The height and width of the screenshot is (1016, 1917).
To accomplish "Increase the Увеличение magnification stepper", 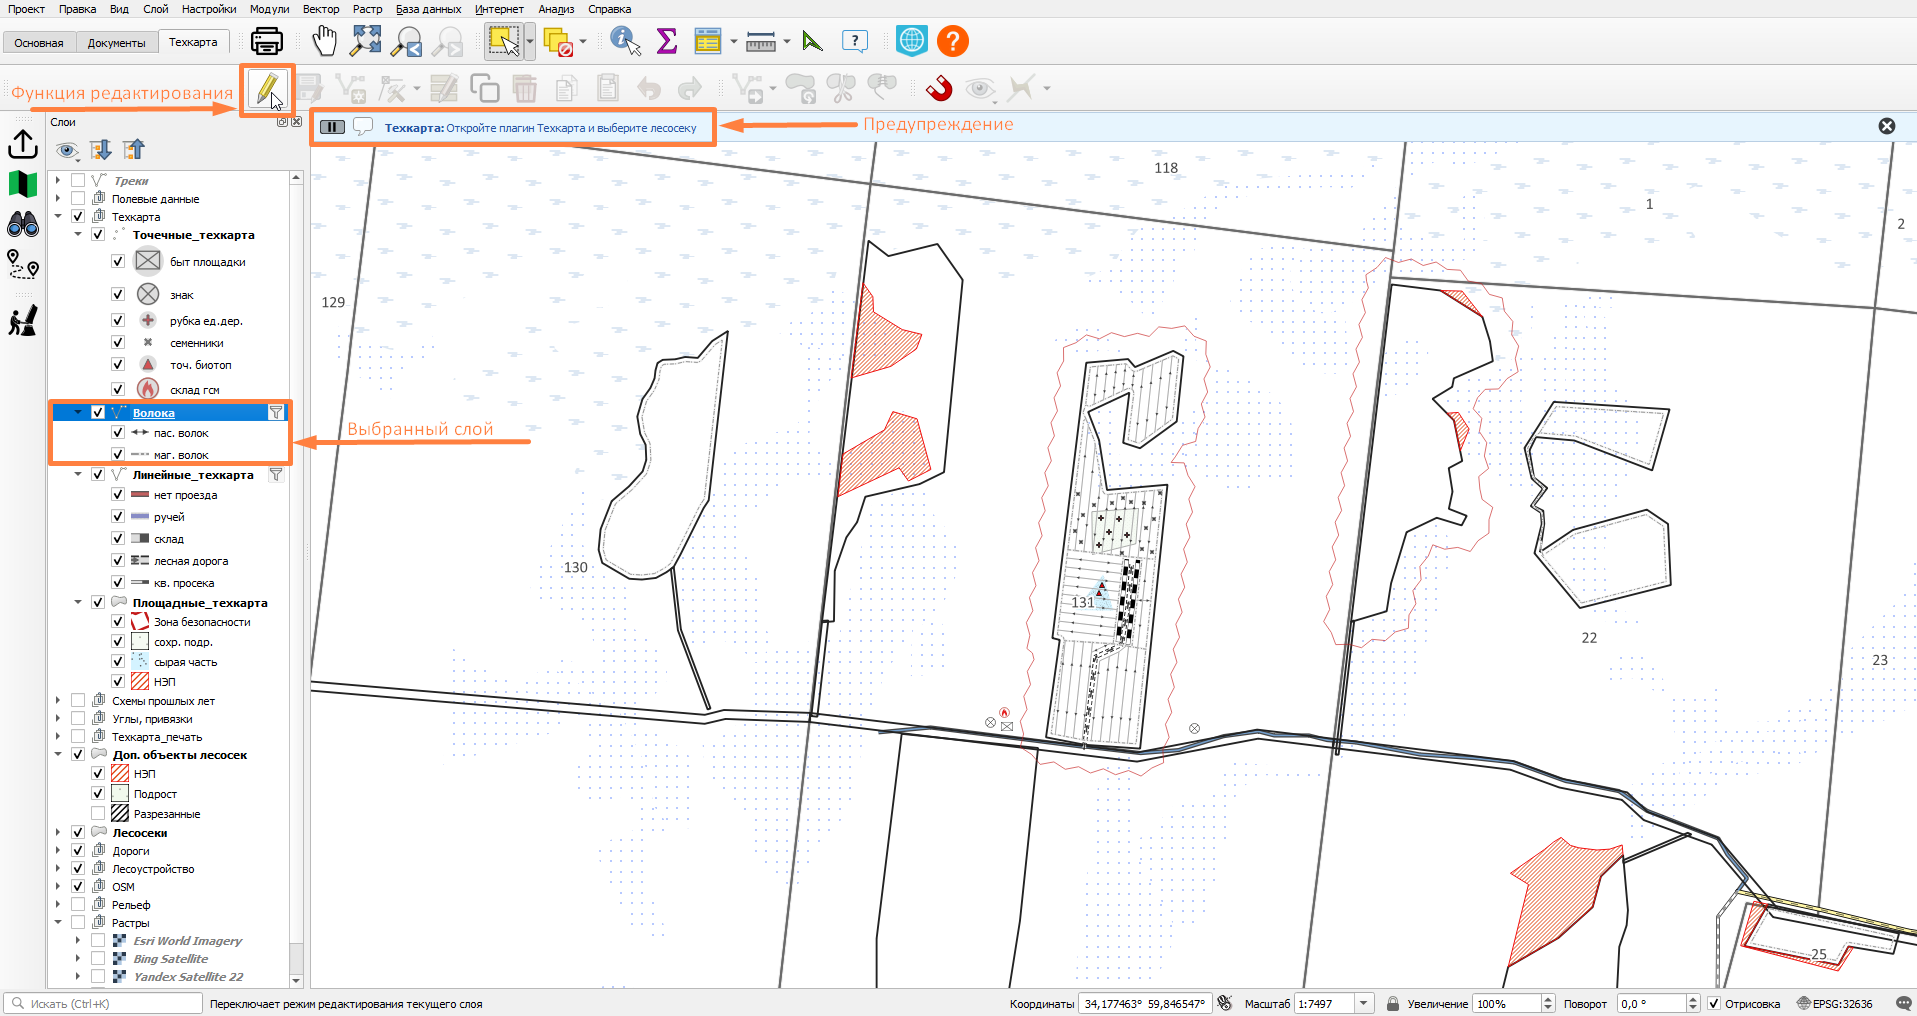I will coord(1548,999).
